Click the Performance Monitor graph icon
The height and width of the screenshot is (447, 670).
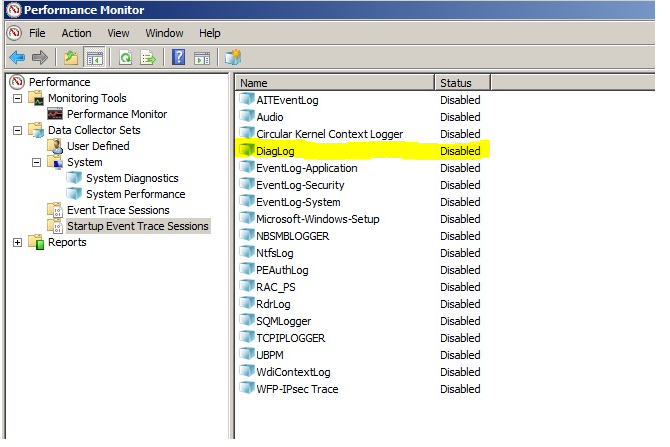(55, 114)
